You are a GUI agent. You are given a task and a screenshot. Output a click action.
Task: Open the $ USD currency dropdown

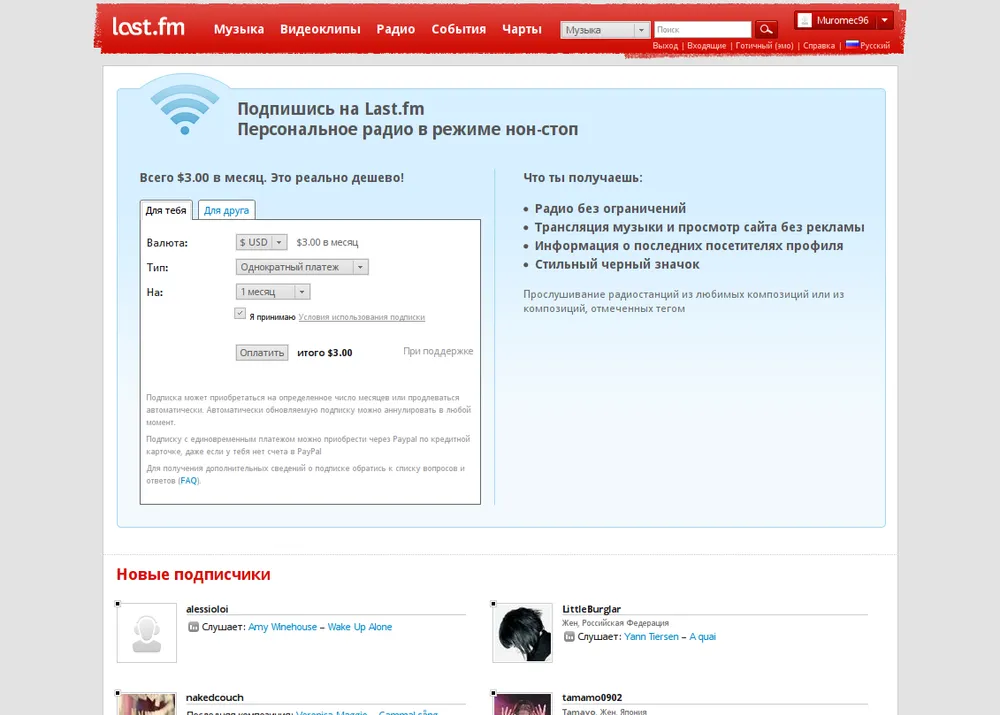coord(261,242)
